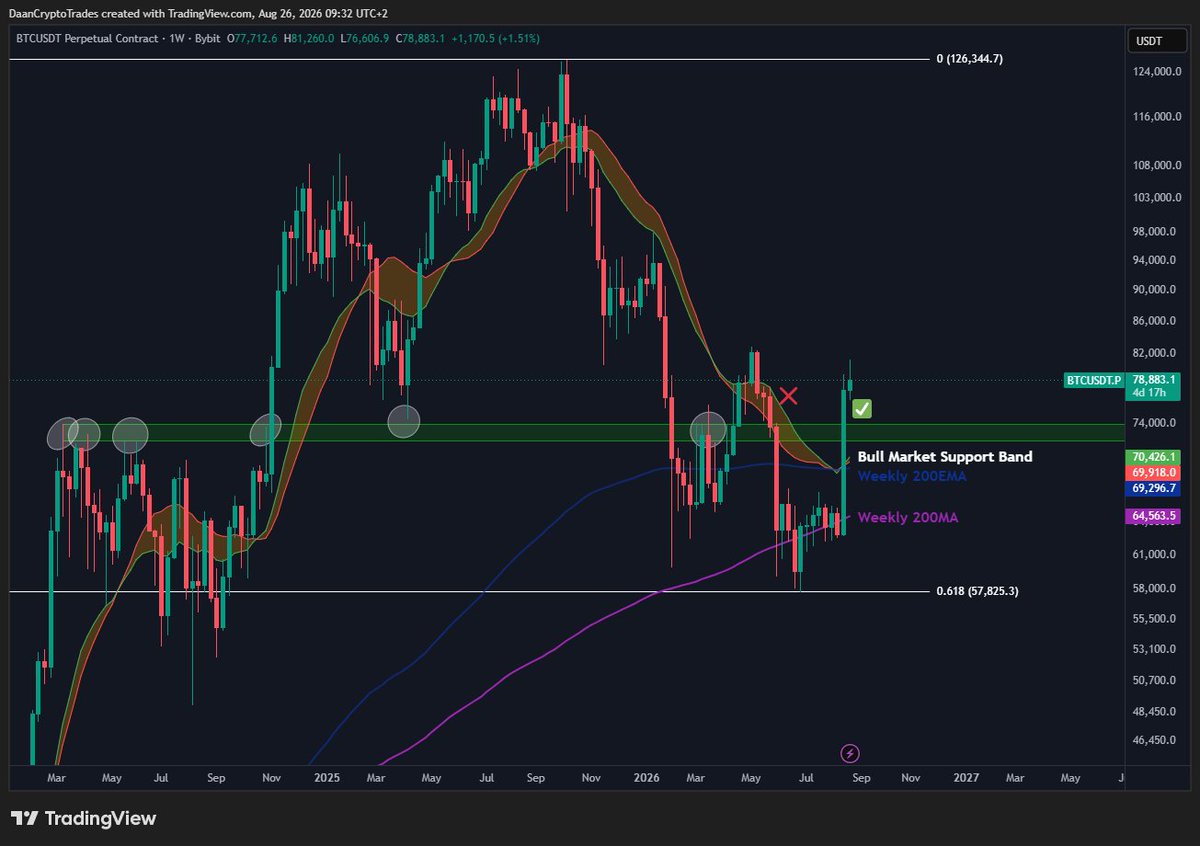Screen dimensions: 1200x846
Task: Click 82,000.0 on the price axis
Action: click(1155, 353)
